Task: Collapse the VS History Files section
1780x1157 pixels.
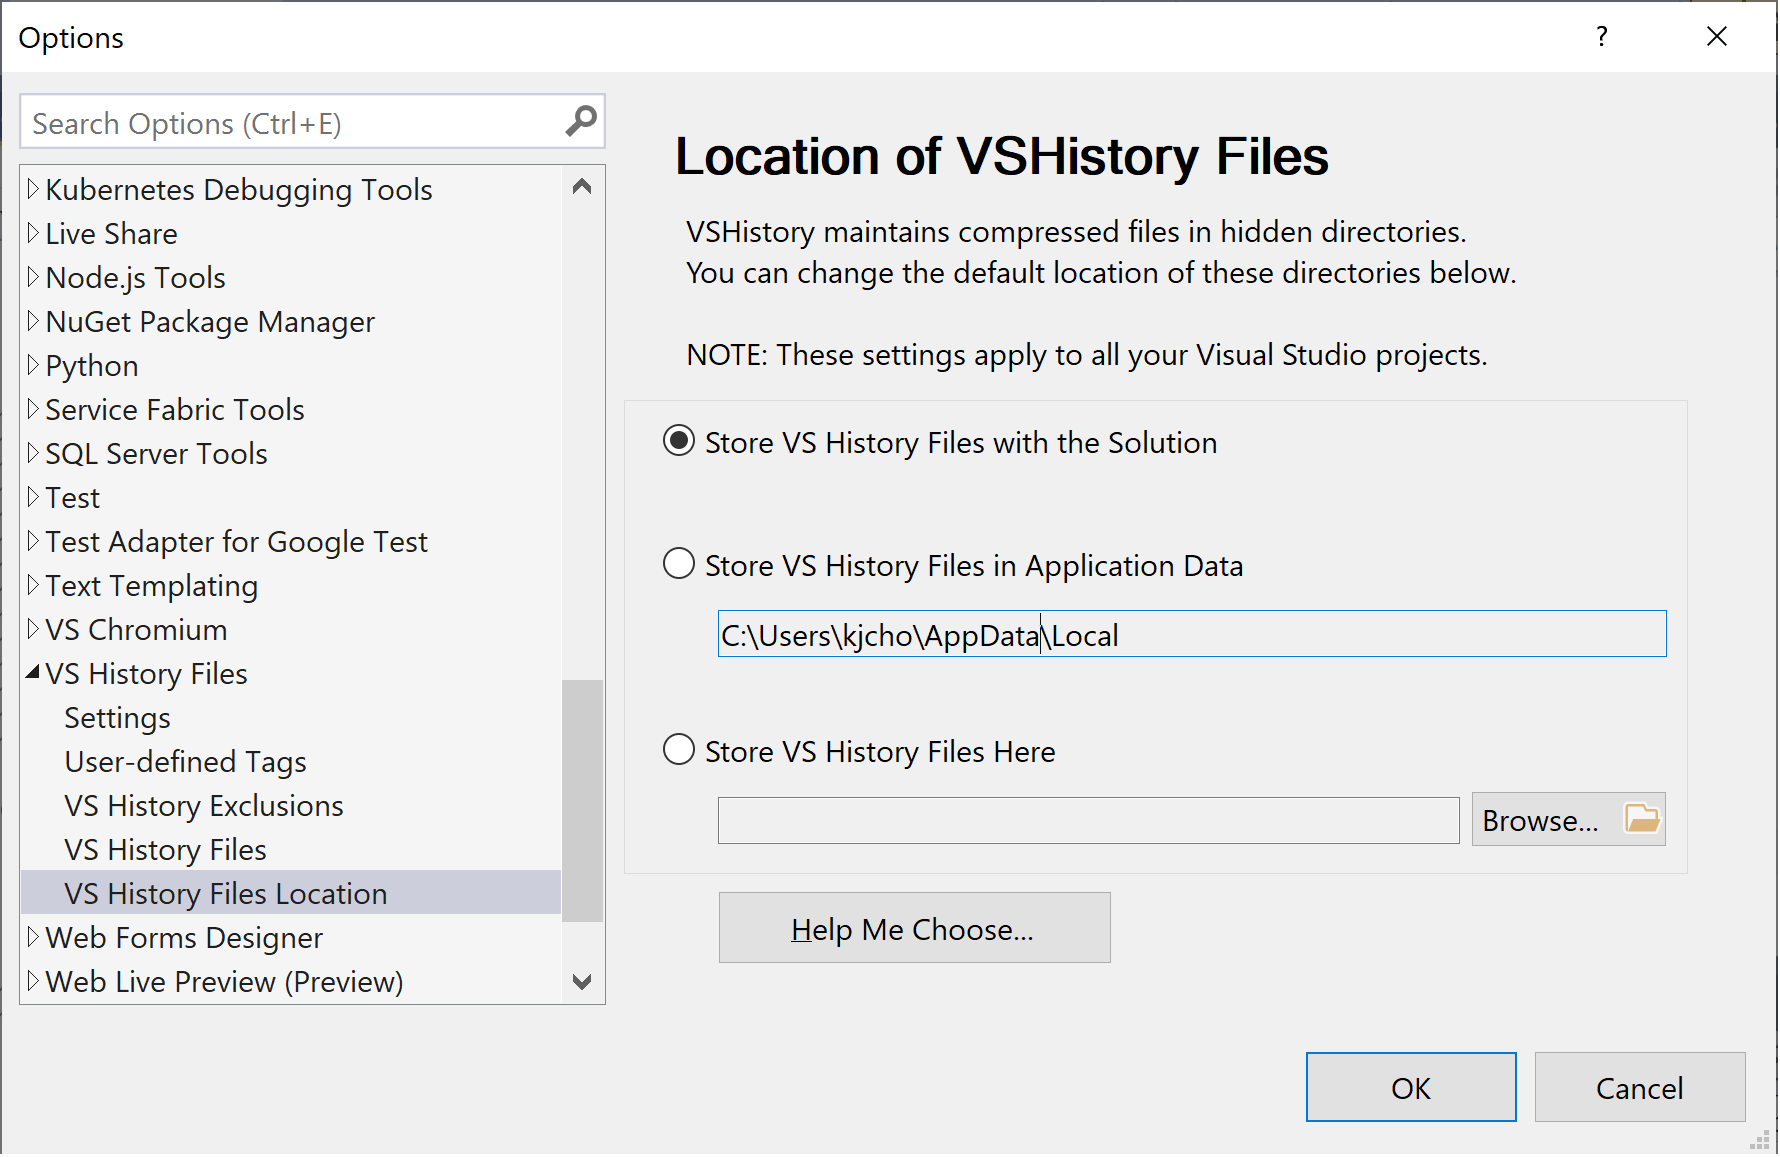Action: [33, 673]
